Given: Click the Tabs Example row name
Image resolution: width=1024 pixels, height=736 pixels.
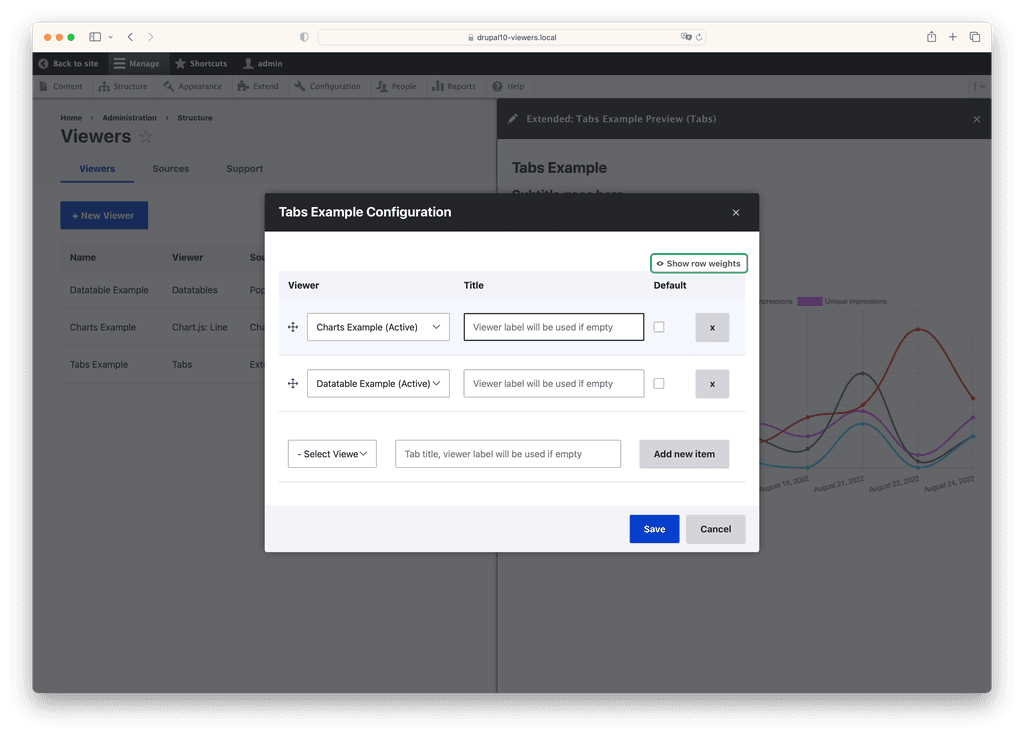Looking at the screenshot, I should [99, 364].
